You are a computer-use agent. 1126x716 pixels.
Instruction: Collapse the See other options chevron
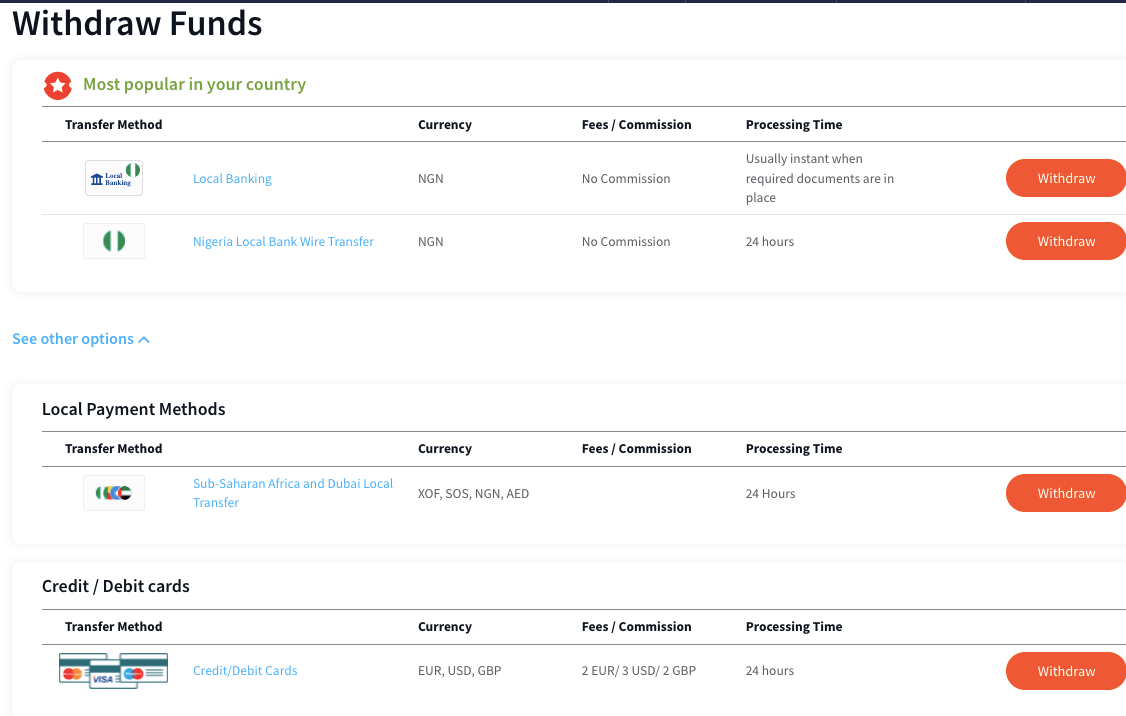pyautogui.click(x=144, y=340)
